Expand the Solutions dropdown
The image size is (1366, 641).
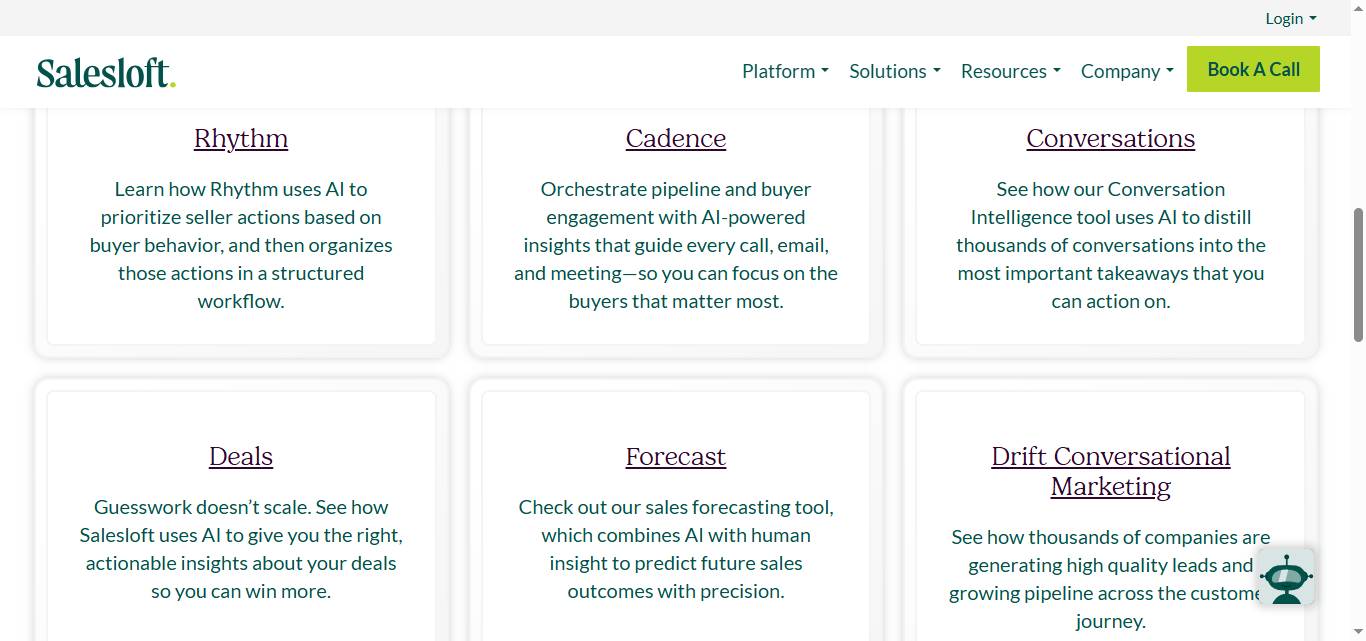[x=894, y=71]
